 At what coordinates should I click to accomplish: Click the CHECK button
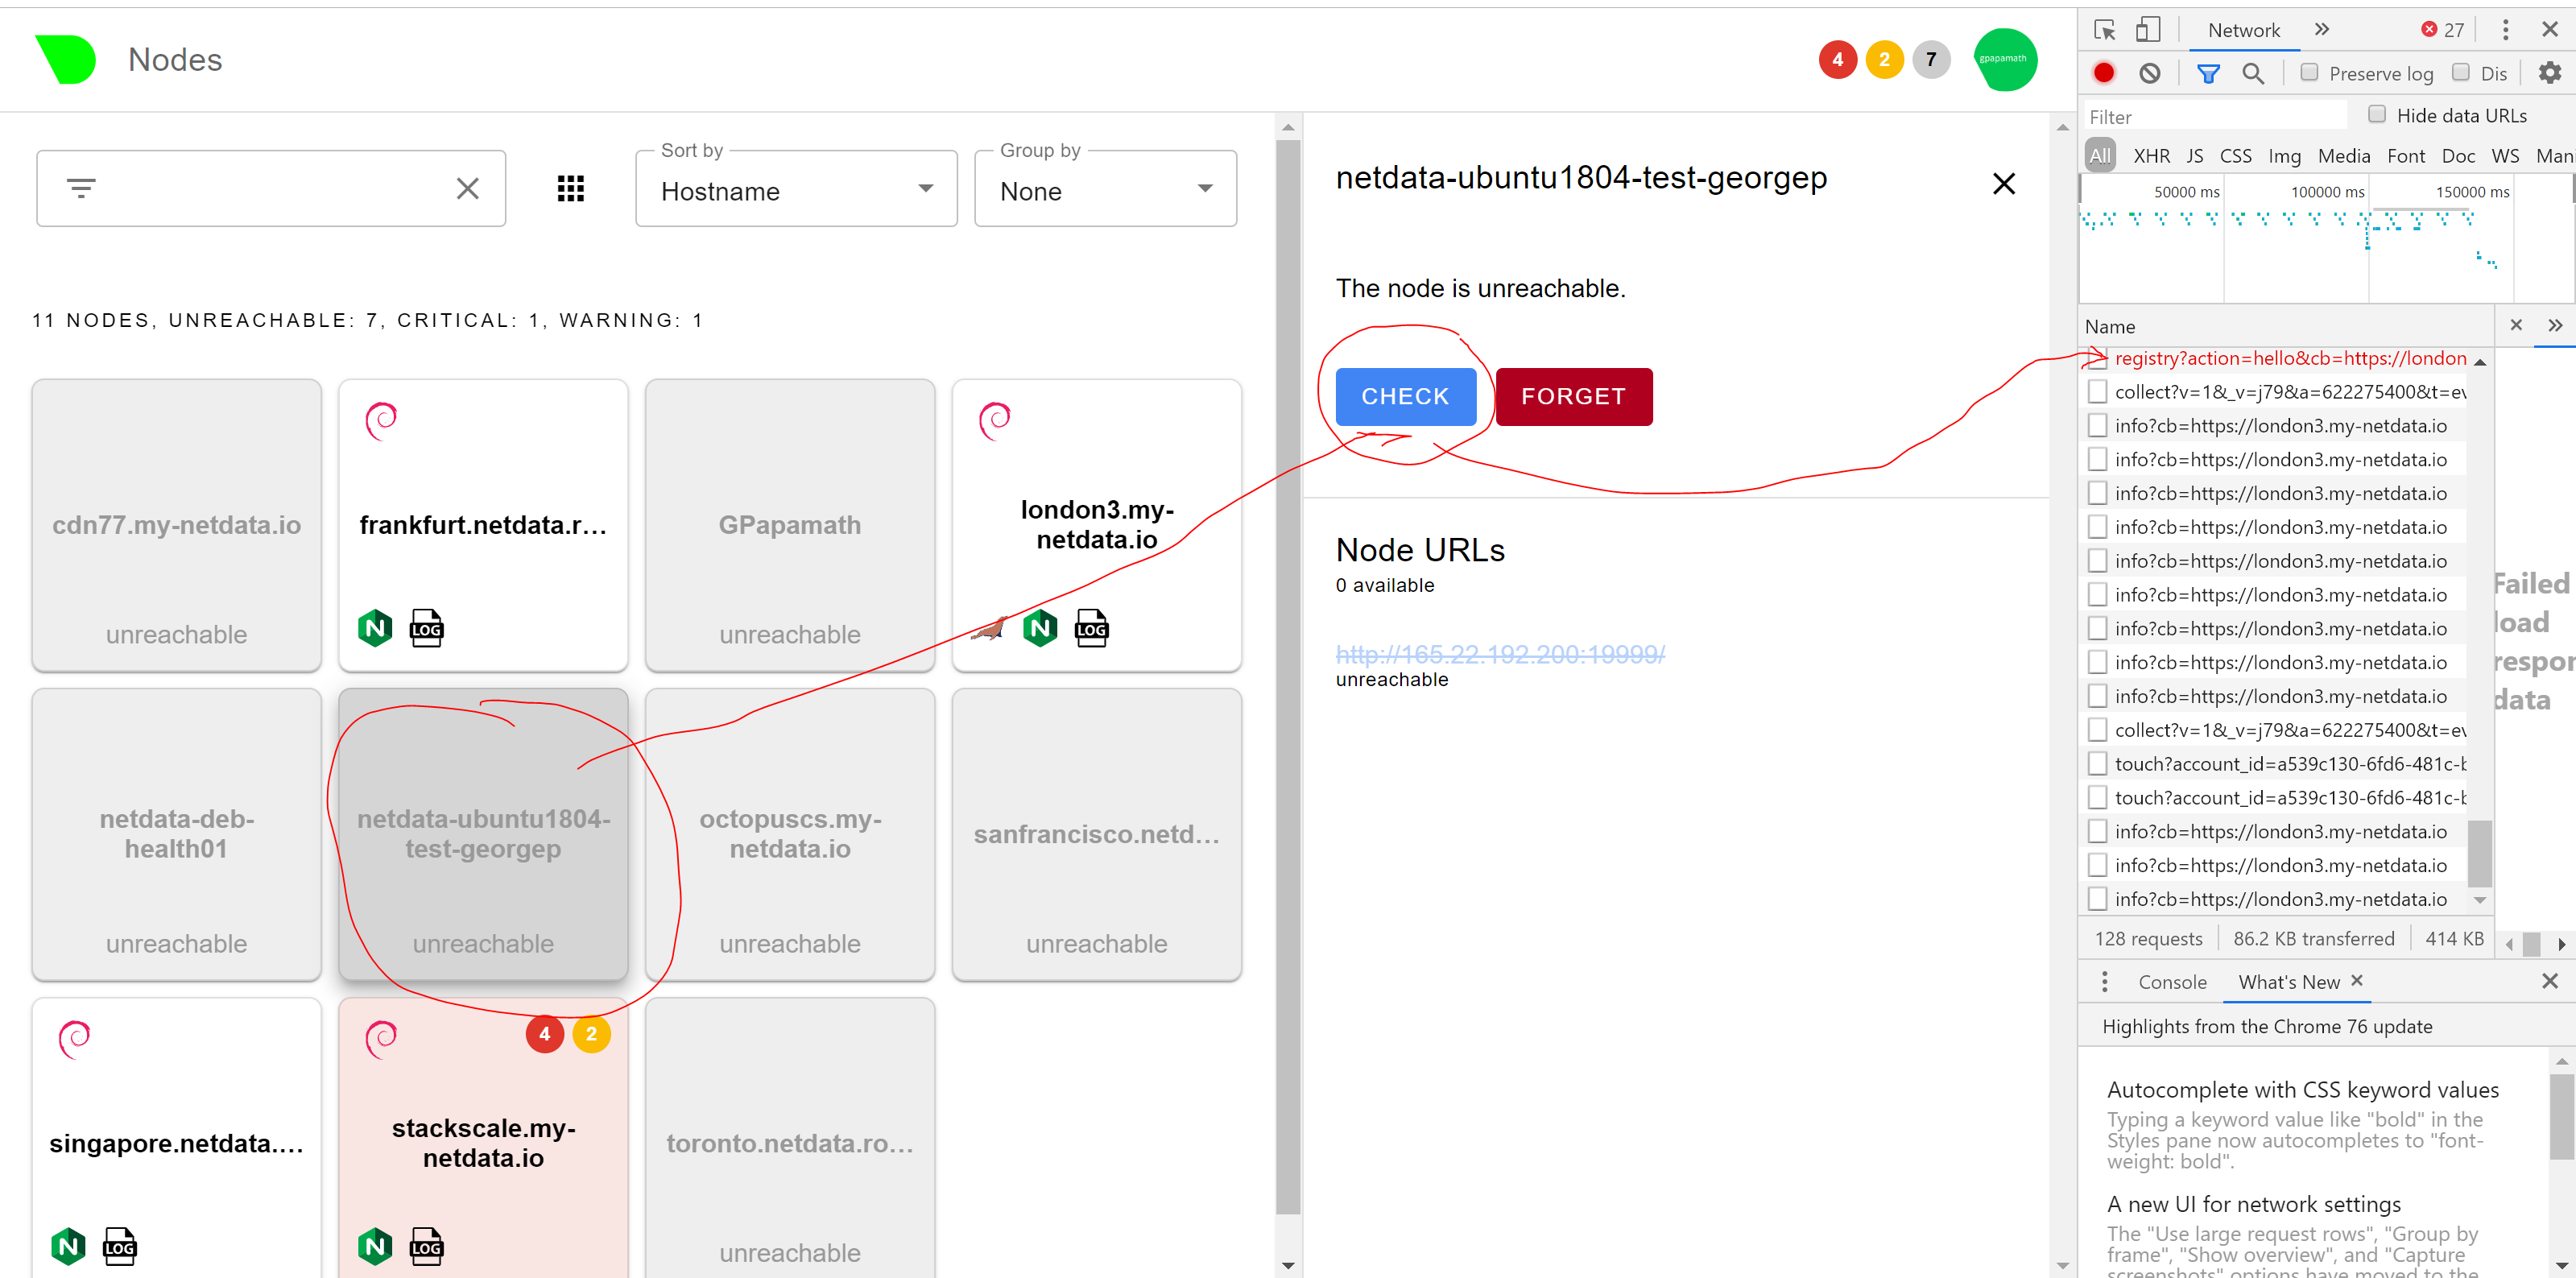coord(1404,396)
